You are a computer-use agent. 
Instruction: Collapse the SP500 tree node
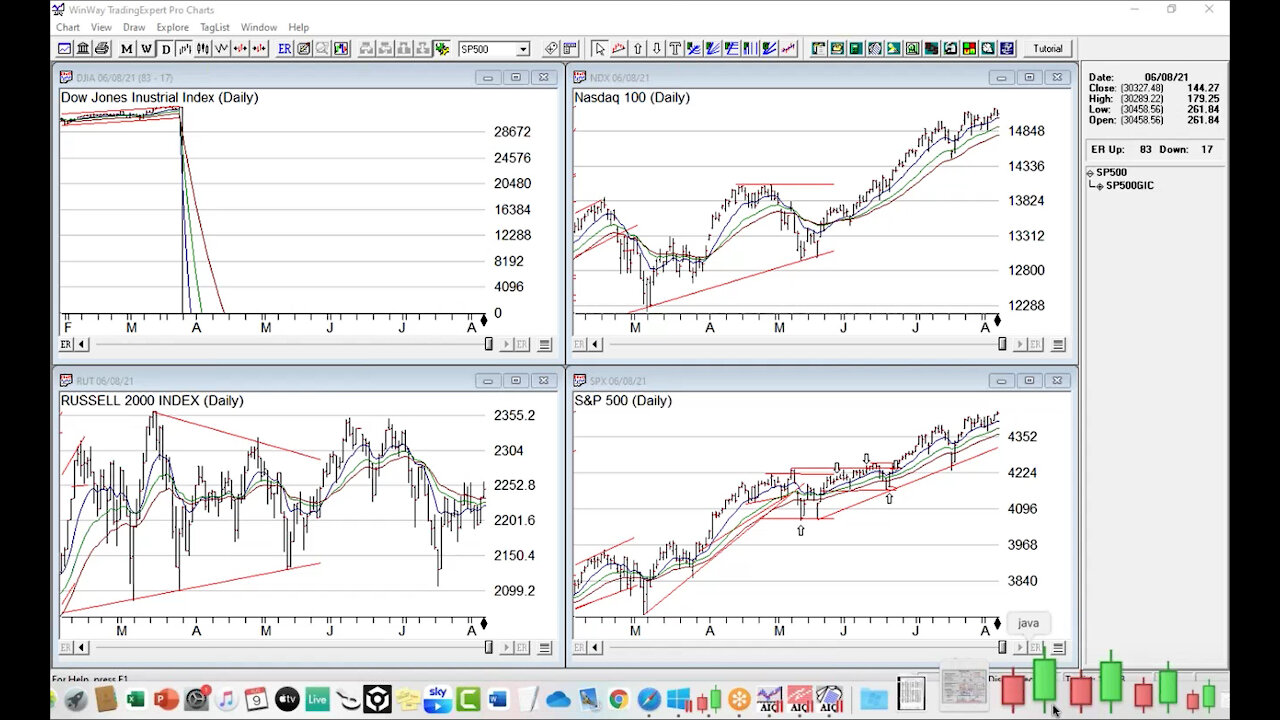pyautogui.click(x=1090, y=173)
